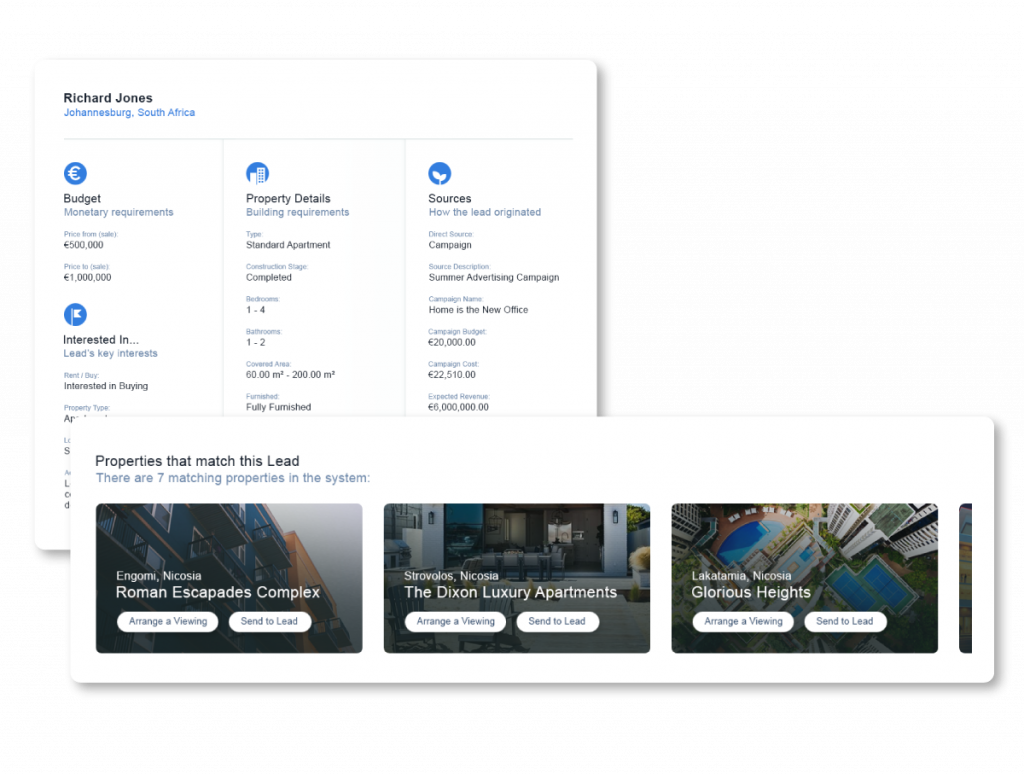Viewport: 1024px width, 774px height.
Task: Select the Monetary requirements subtitle
Action: (x=118, y=212)
